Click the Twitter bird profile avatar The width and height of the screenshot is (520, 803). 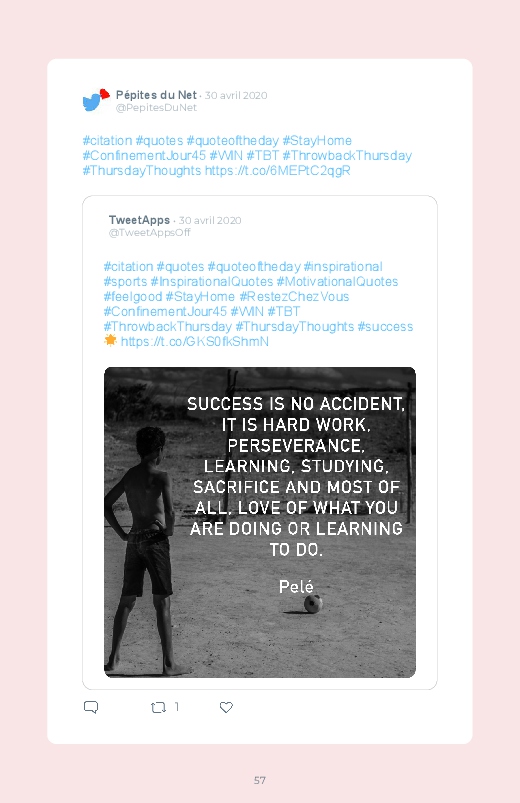[96, 100]
